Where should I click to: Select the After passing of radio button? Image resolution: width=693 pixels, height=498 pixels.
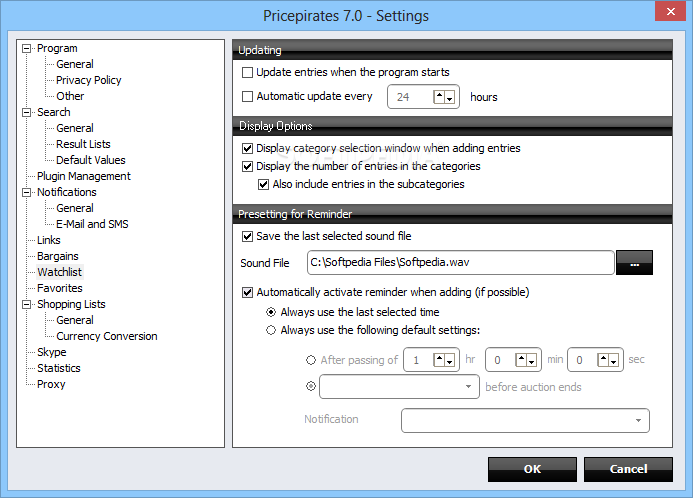click(311, 360)
